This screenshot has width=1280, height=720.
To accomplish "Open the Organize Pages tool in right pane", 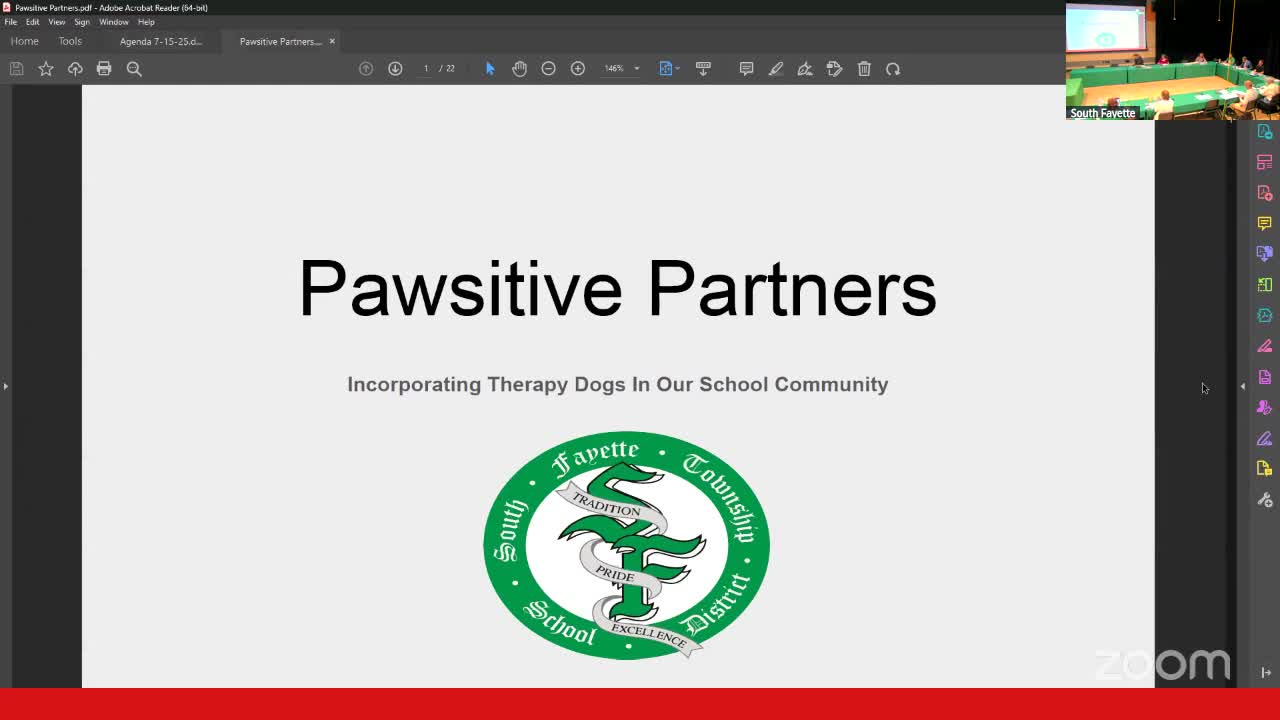I will pos(1264,162).
